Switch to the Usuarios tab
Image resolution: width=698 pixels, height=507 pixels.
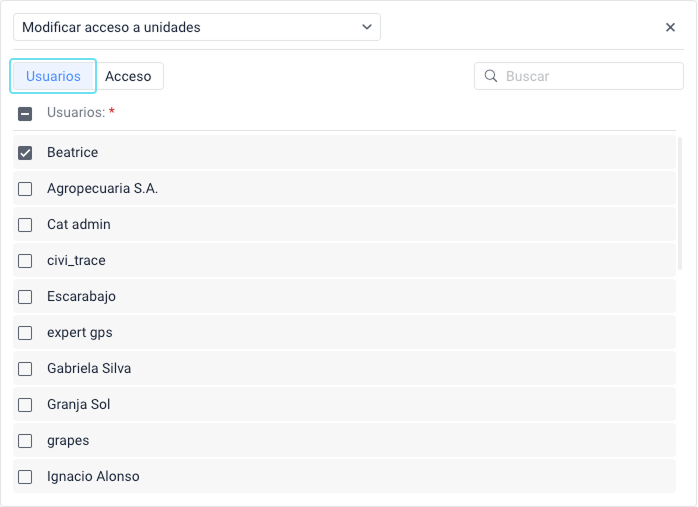[53, 76]
